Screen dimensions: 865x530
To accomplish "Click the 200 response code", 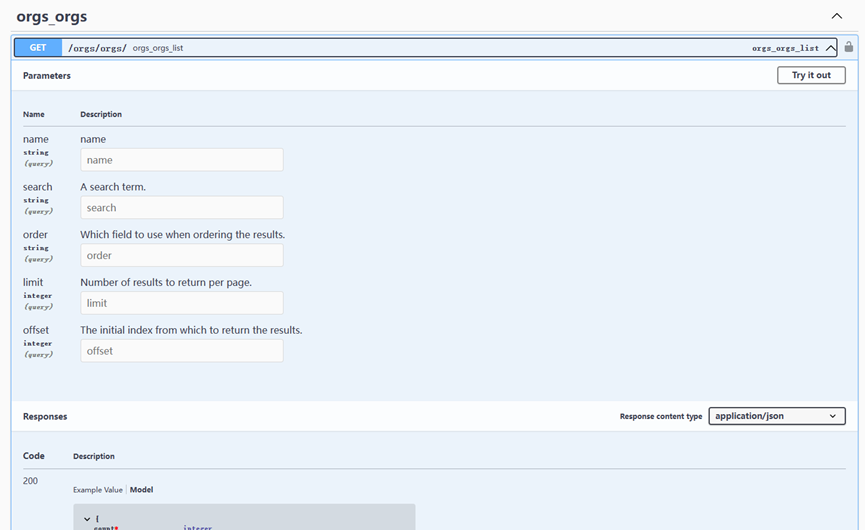I will [30, 481].
